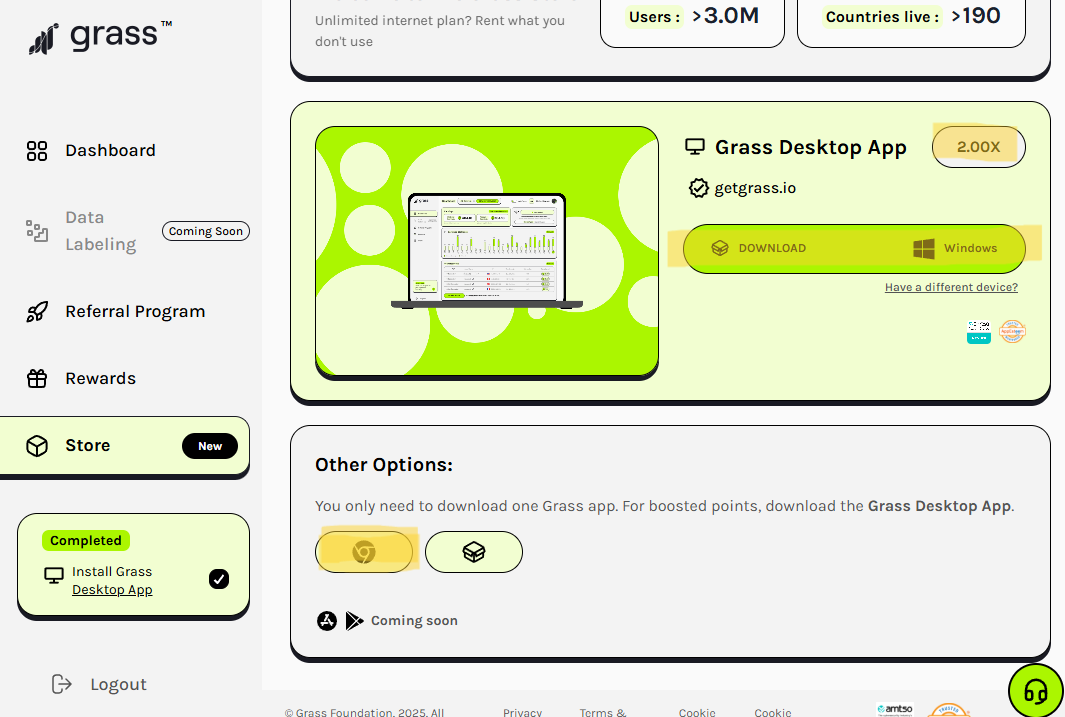This screenshot has width=1065, height=717.
Task: Click the monitor icon beside Grass Desktop App heading
Action: pos(695,147)
